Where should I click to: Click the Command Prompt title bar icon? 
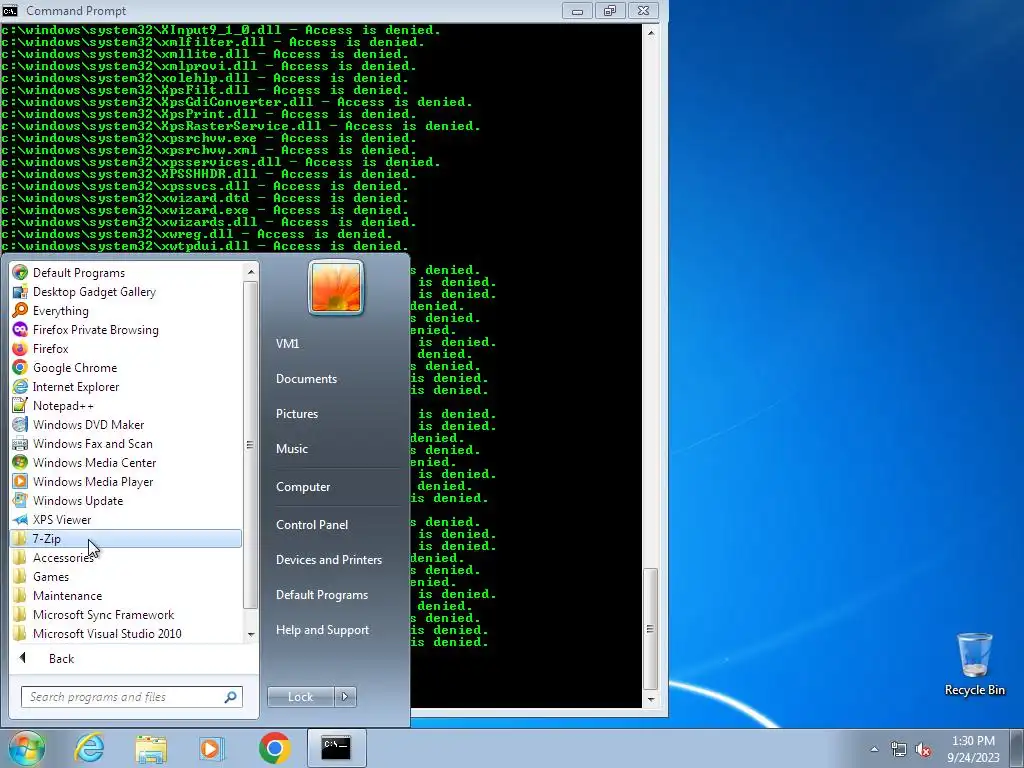10,10
